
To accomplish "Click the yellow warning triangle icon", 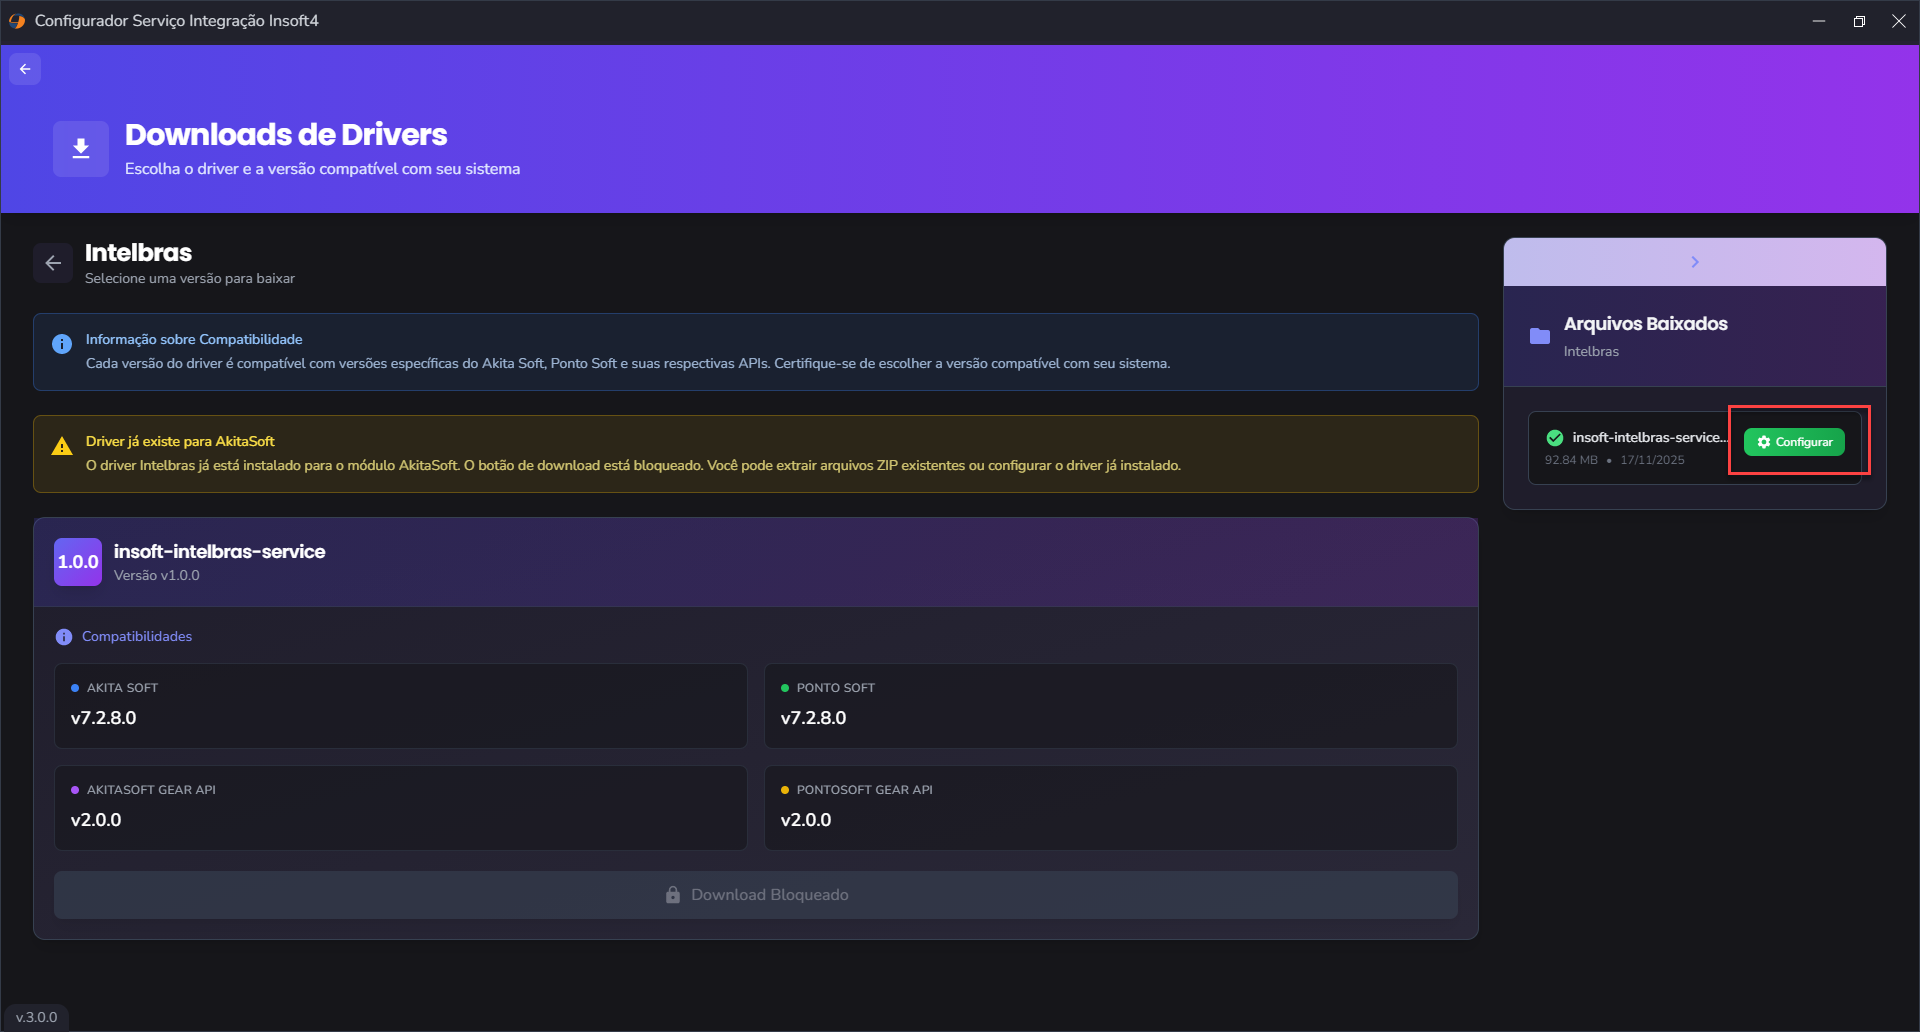I will [62, 446].
